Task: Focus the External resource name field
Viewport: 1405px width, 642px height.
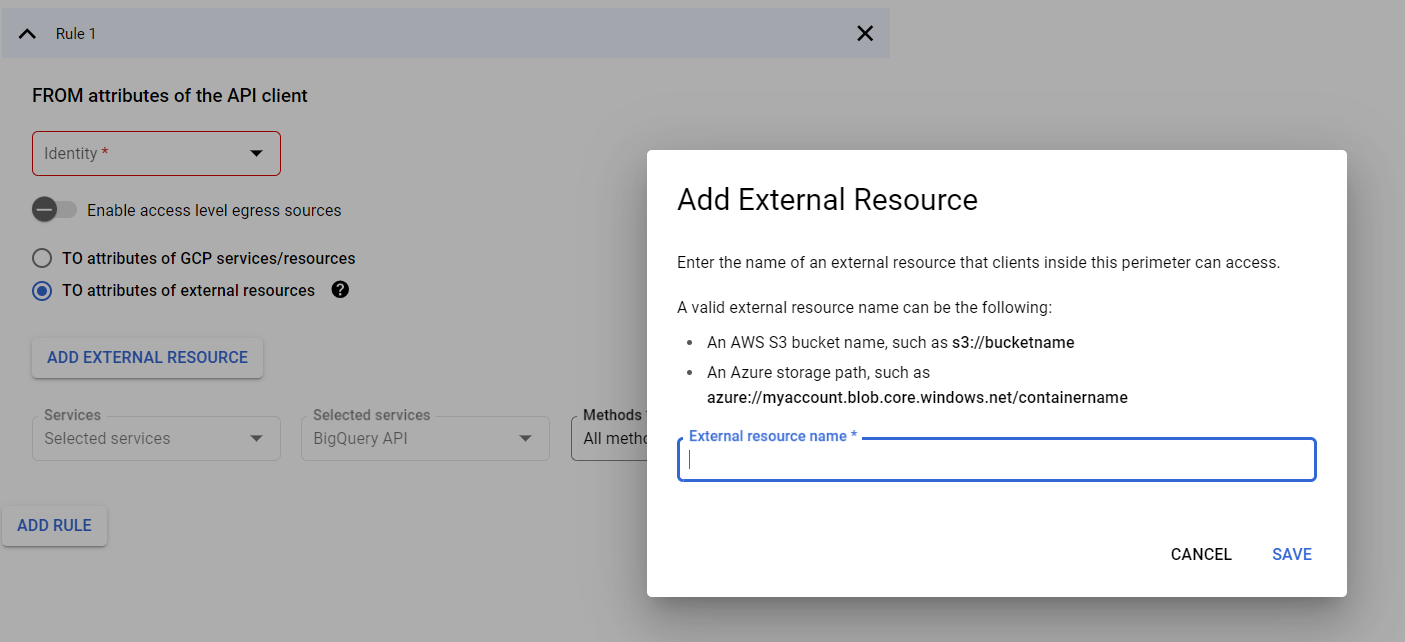Action: click(x=996, y=459)
